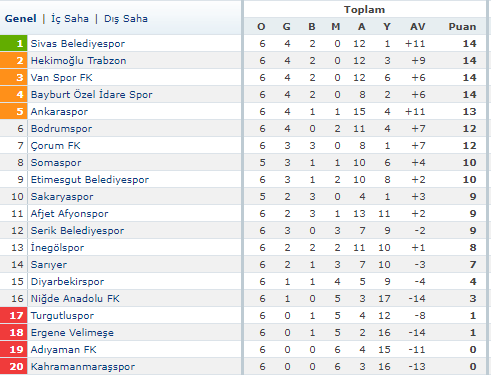Select Ankaraspor in the standings
Image resolution: width=491 pixels, height=378 pixels.
tap(59, 112)
